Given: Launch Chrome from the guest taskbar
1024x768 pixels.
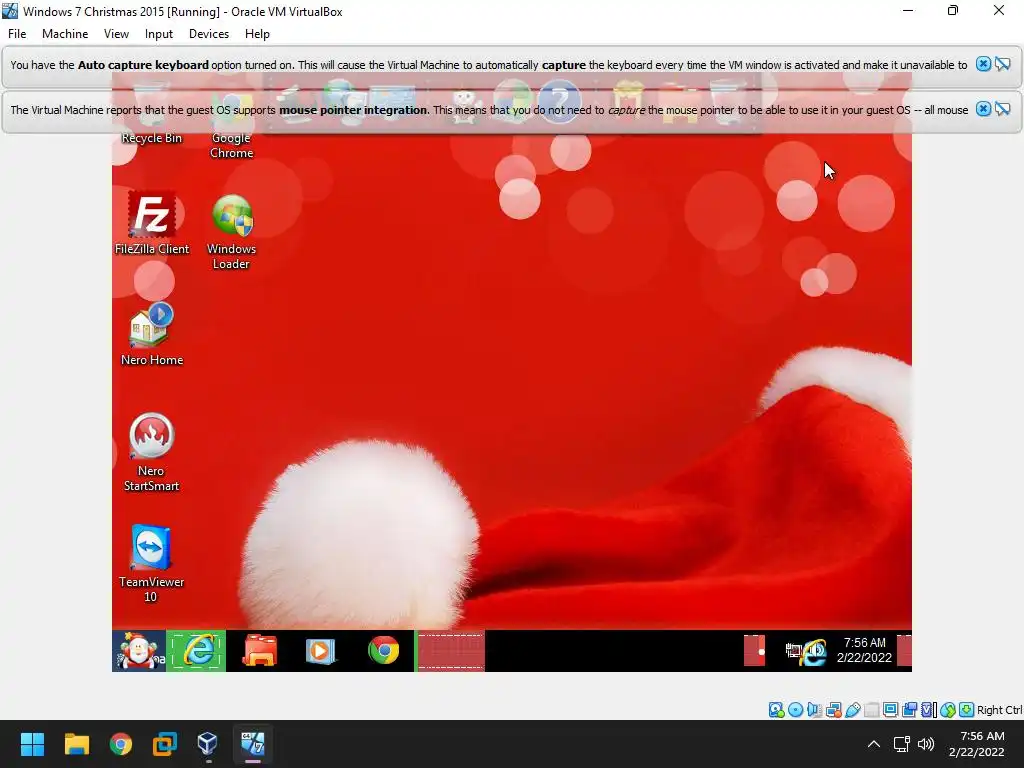Looking at the screenshot, I should click(384, 651).
